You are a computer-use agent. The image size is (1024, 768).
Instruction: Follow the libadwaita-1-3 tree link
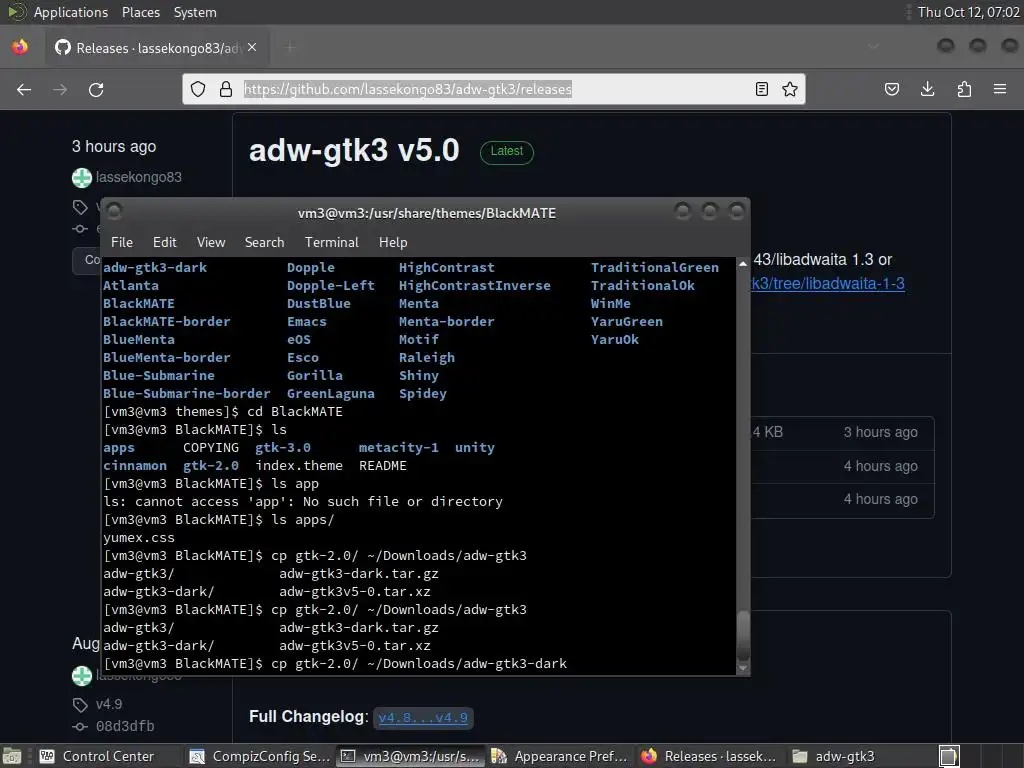(827, 283)
